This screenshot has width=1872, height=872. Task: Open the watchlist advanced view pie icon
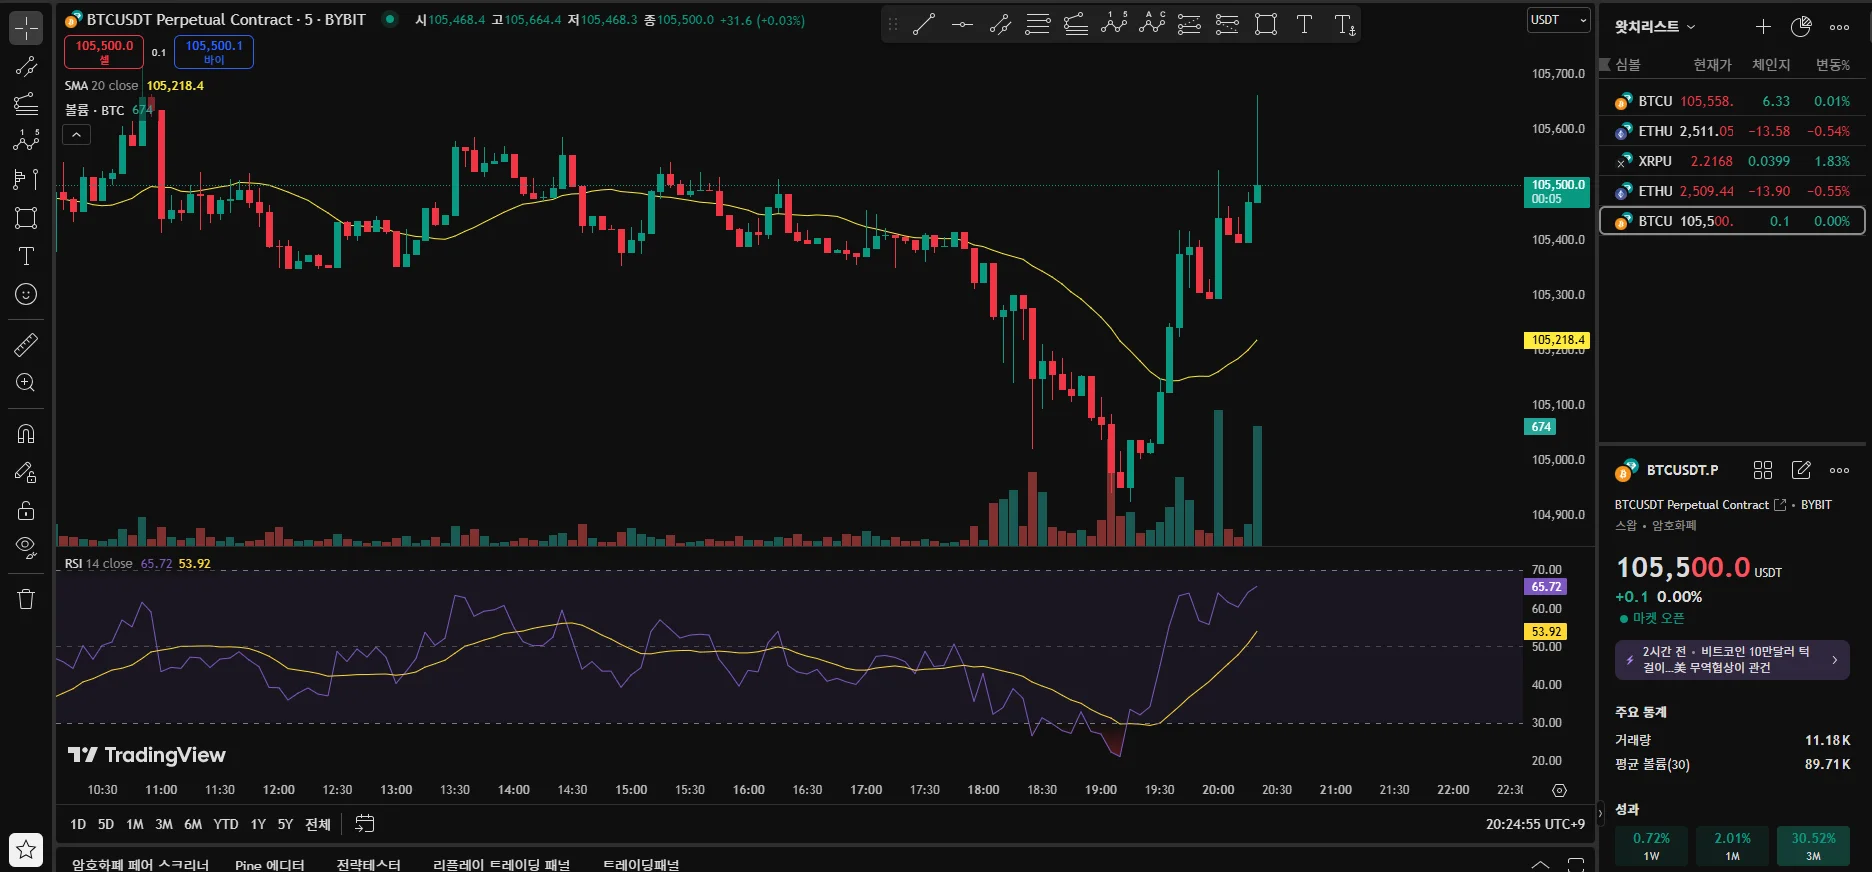pyautogui.click(x=1801, y=27)
